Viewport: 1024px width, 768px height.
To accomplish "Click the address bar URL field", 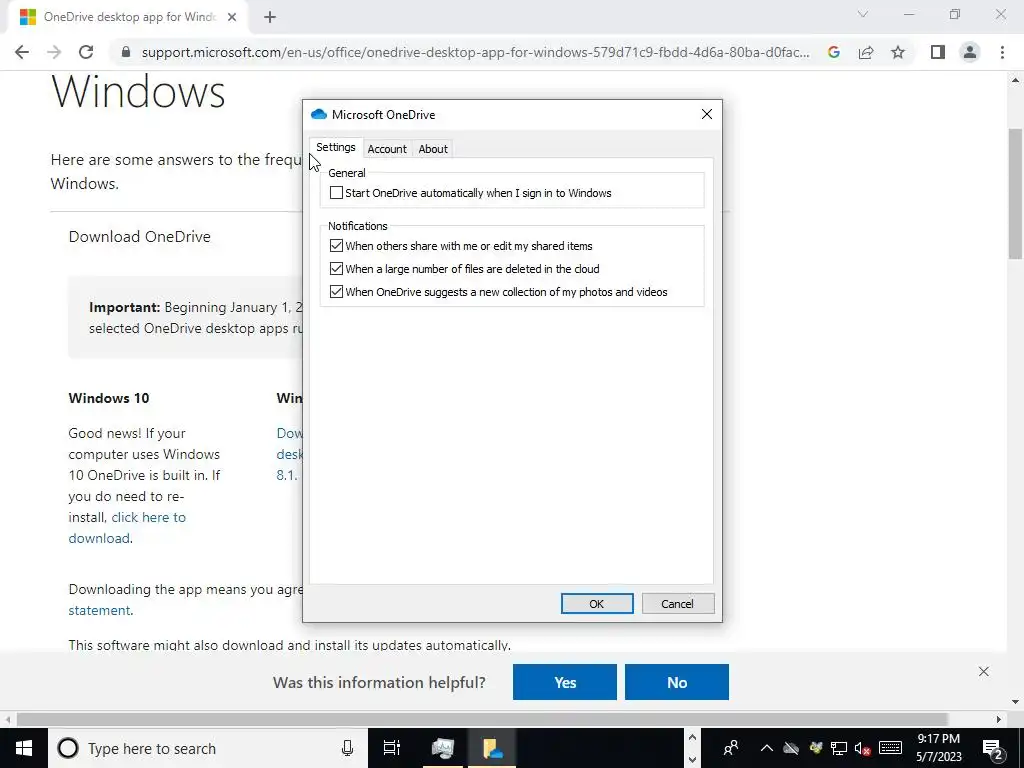I will 475,52.
